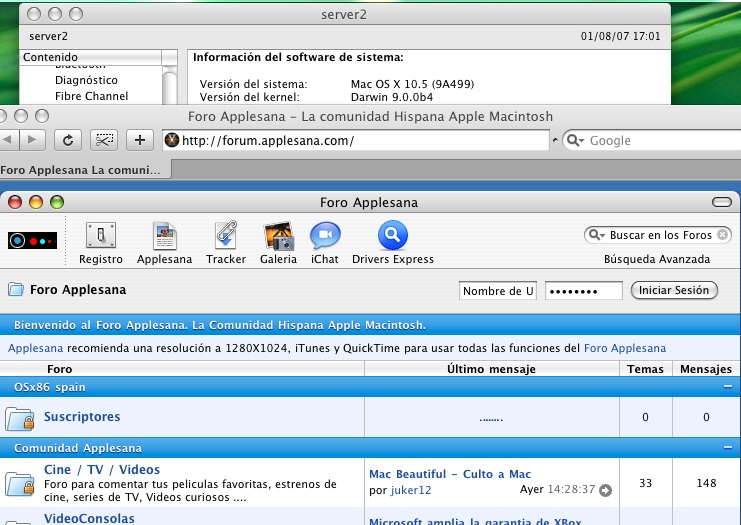Click the first Applesana link in the recommendation
The height and width of the screenshot is (525, 741).
click(35, 348)
